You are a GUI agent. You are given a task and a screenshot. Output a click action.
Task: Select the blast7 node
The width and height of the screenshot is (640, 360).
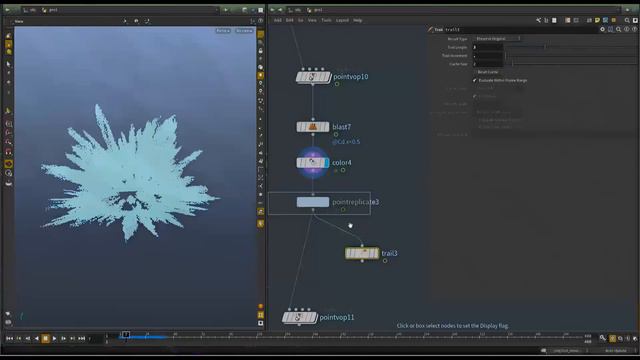coord(313,127)
